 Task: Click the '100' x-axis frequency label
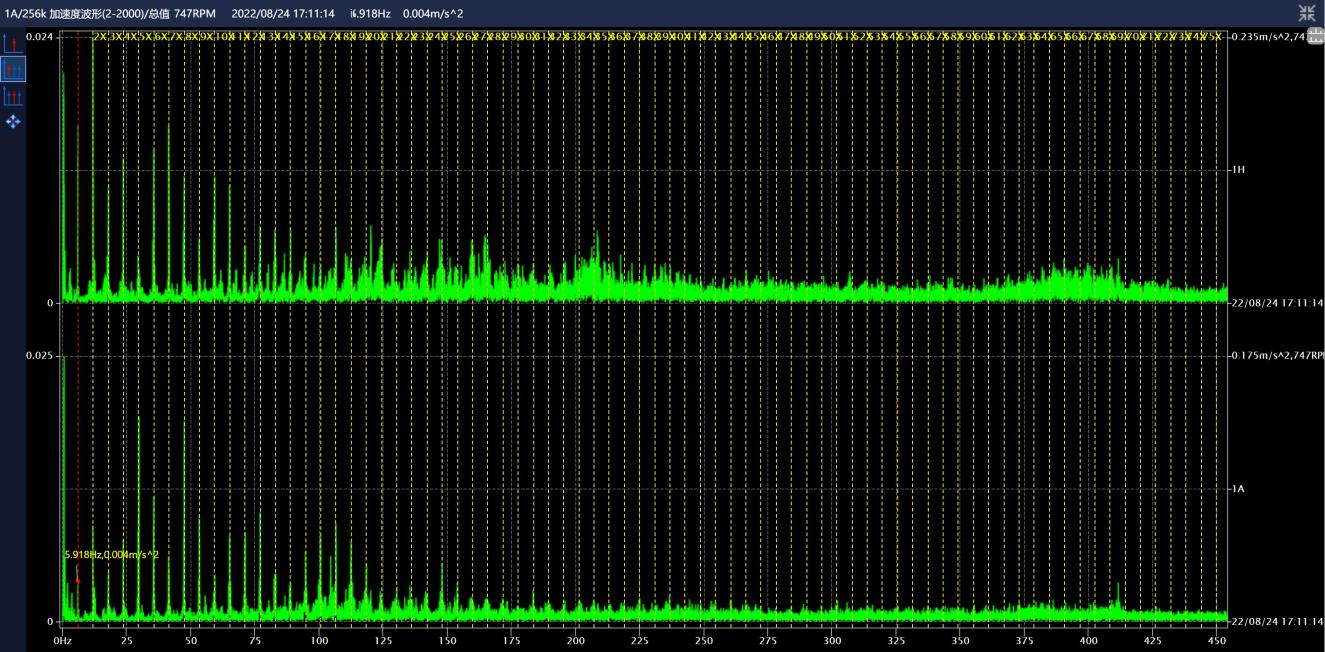pyautogui.click(x=319, y=640)
